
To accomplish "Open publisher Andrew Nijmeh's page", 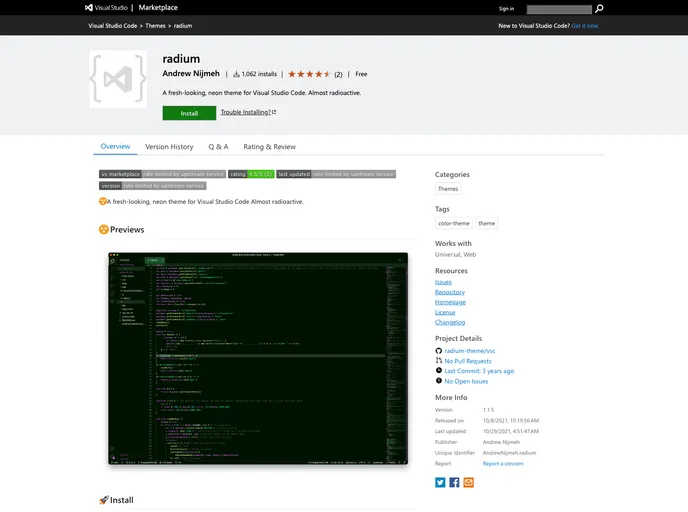I will click(191, 73).
